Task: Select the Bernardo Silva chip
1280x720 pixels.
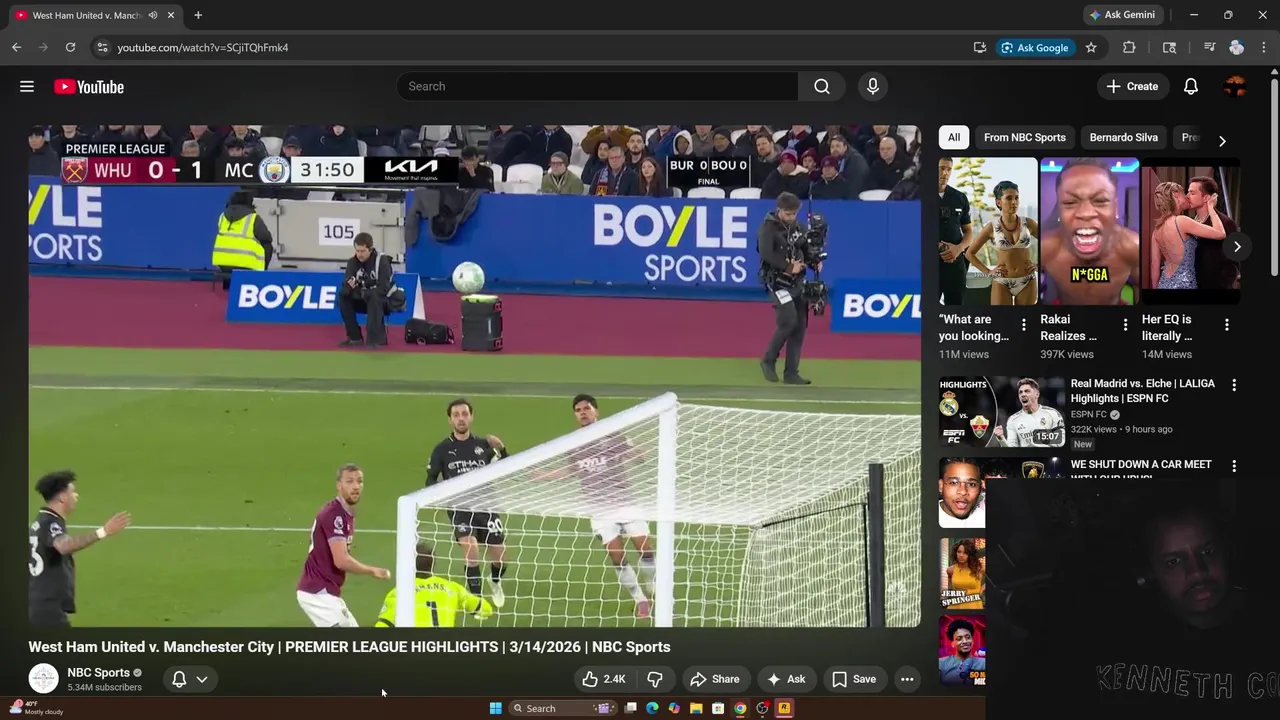Action: pyautogui.click(x=1124, y=138)
